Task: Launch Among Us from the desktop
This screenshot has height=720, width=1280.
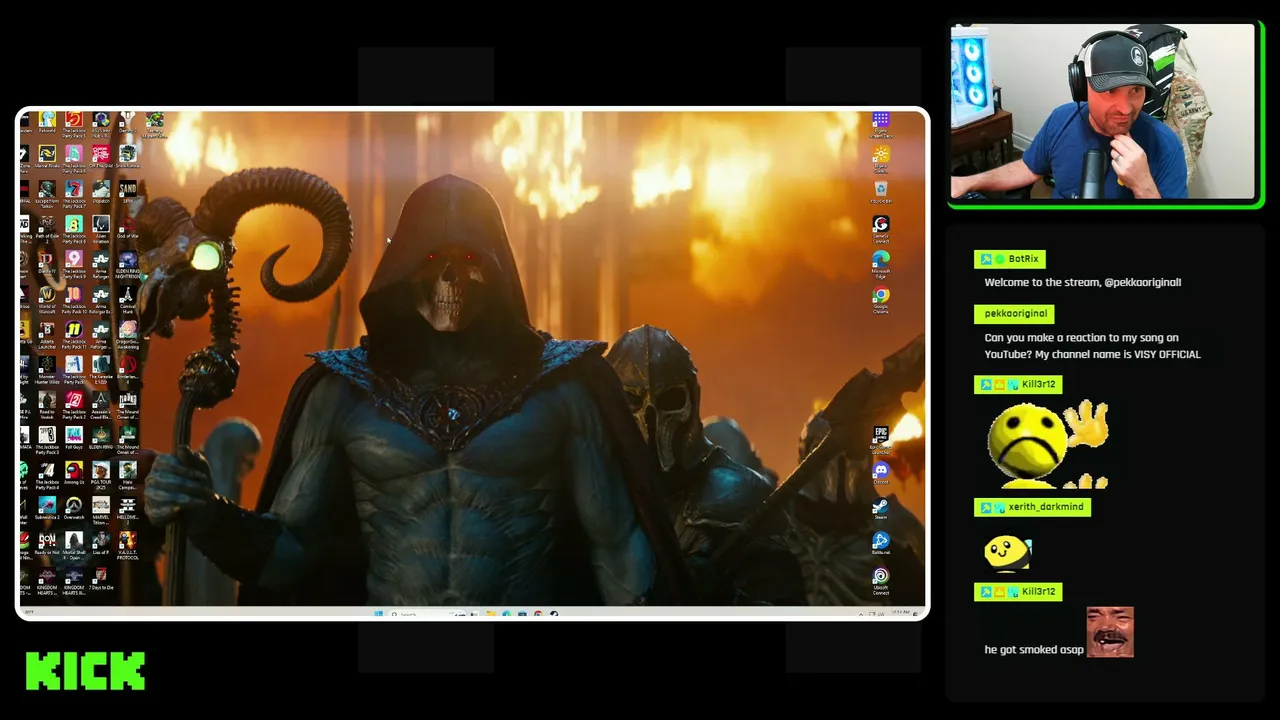Action: [x=74, y=472]
